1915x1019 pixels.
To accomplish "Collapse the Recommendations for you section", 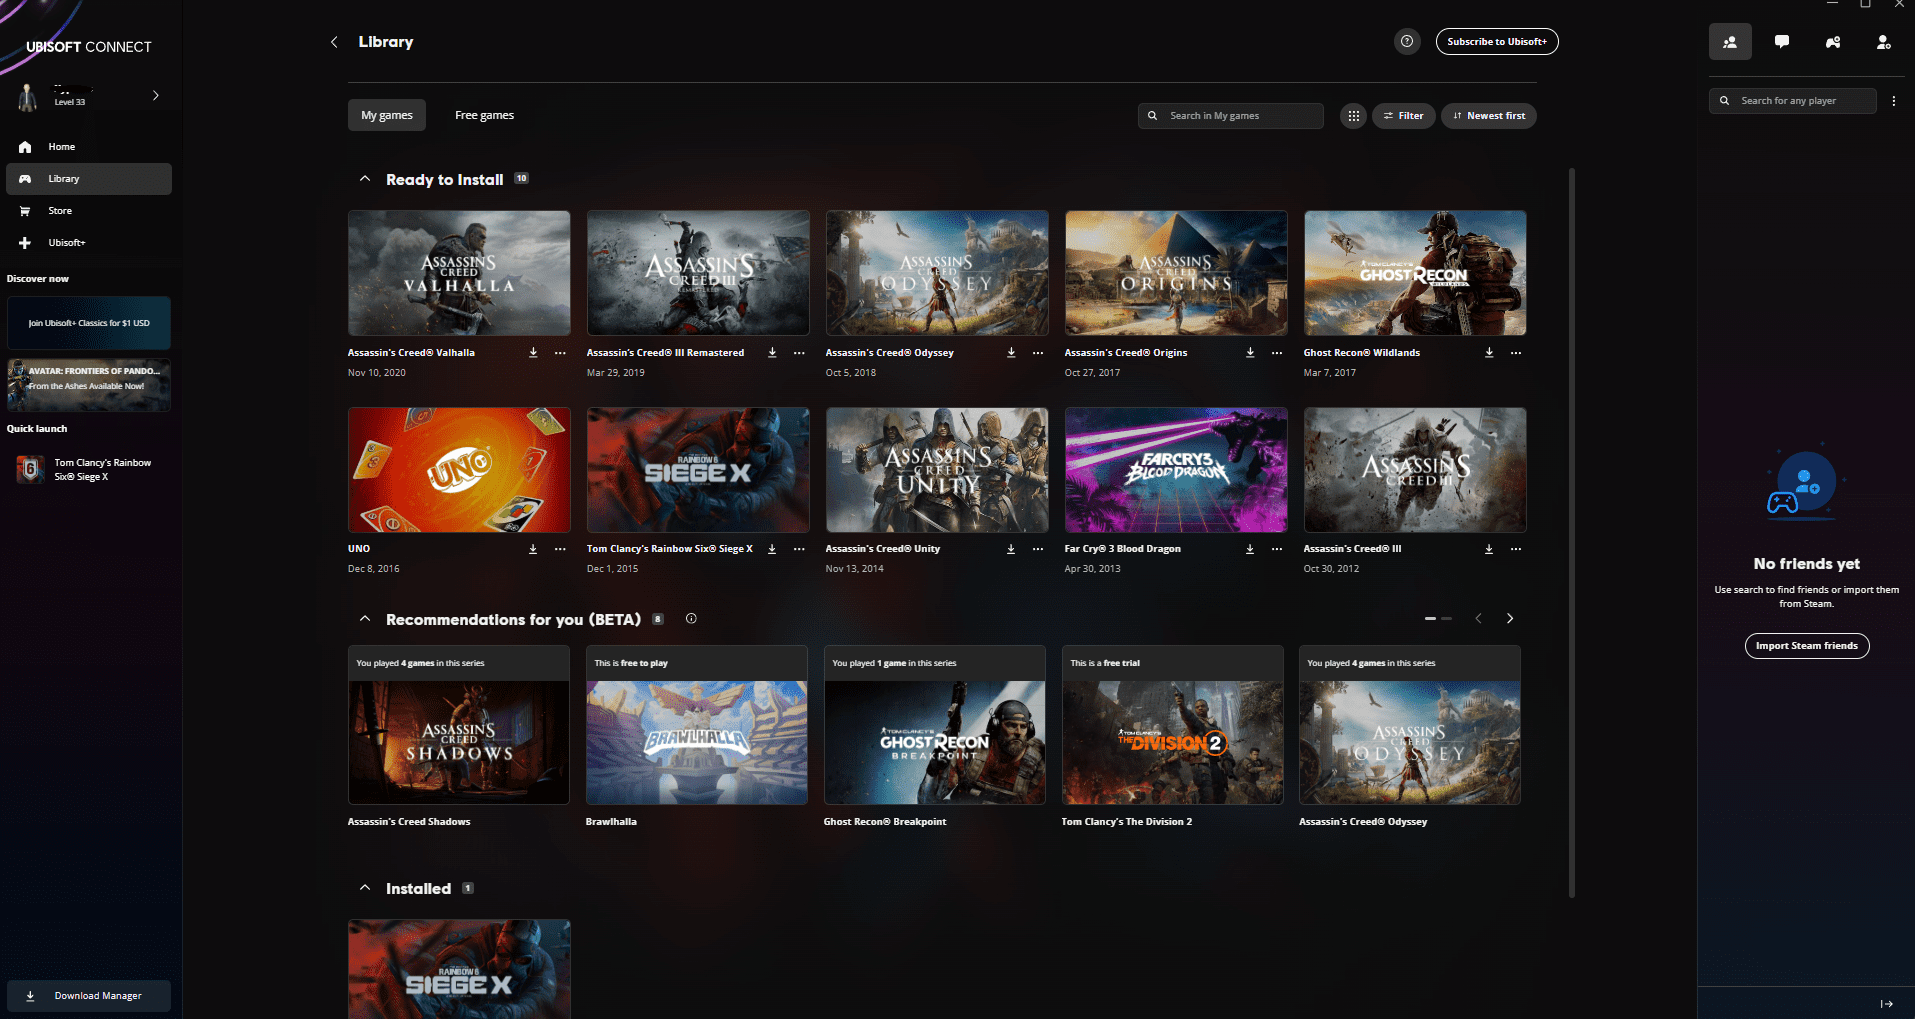I will pos(365,618).
